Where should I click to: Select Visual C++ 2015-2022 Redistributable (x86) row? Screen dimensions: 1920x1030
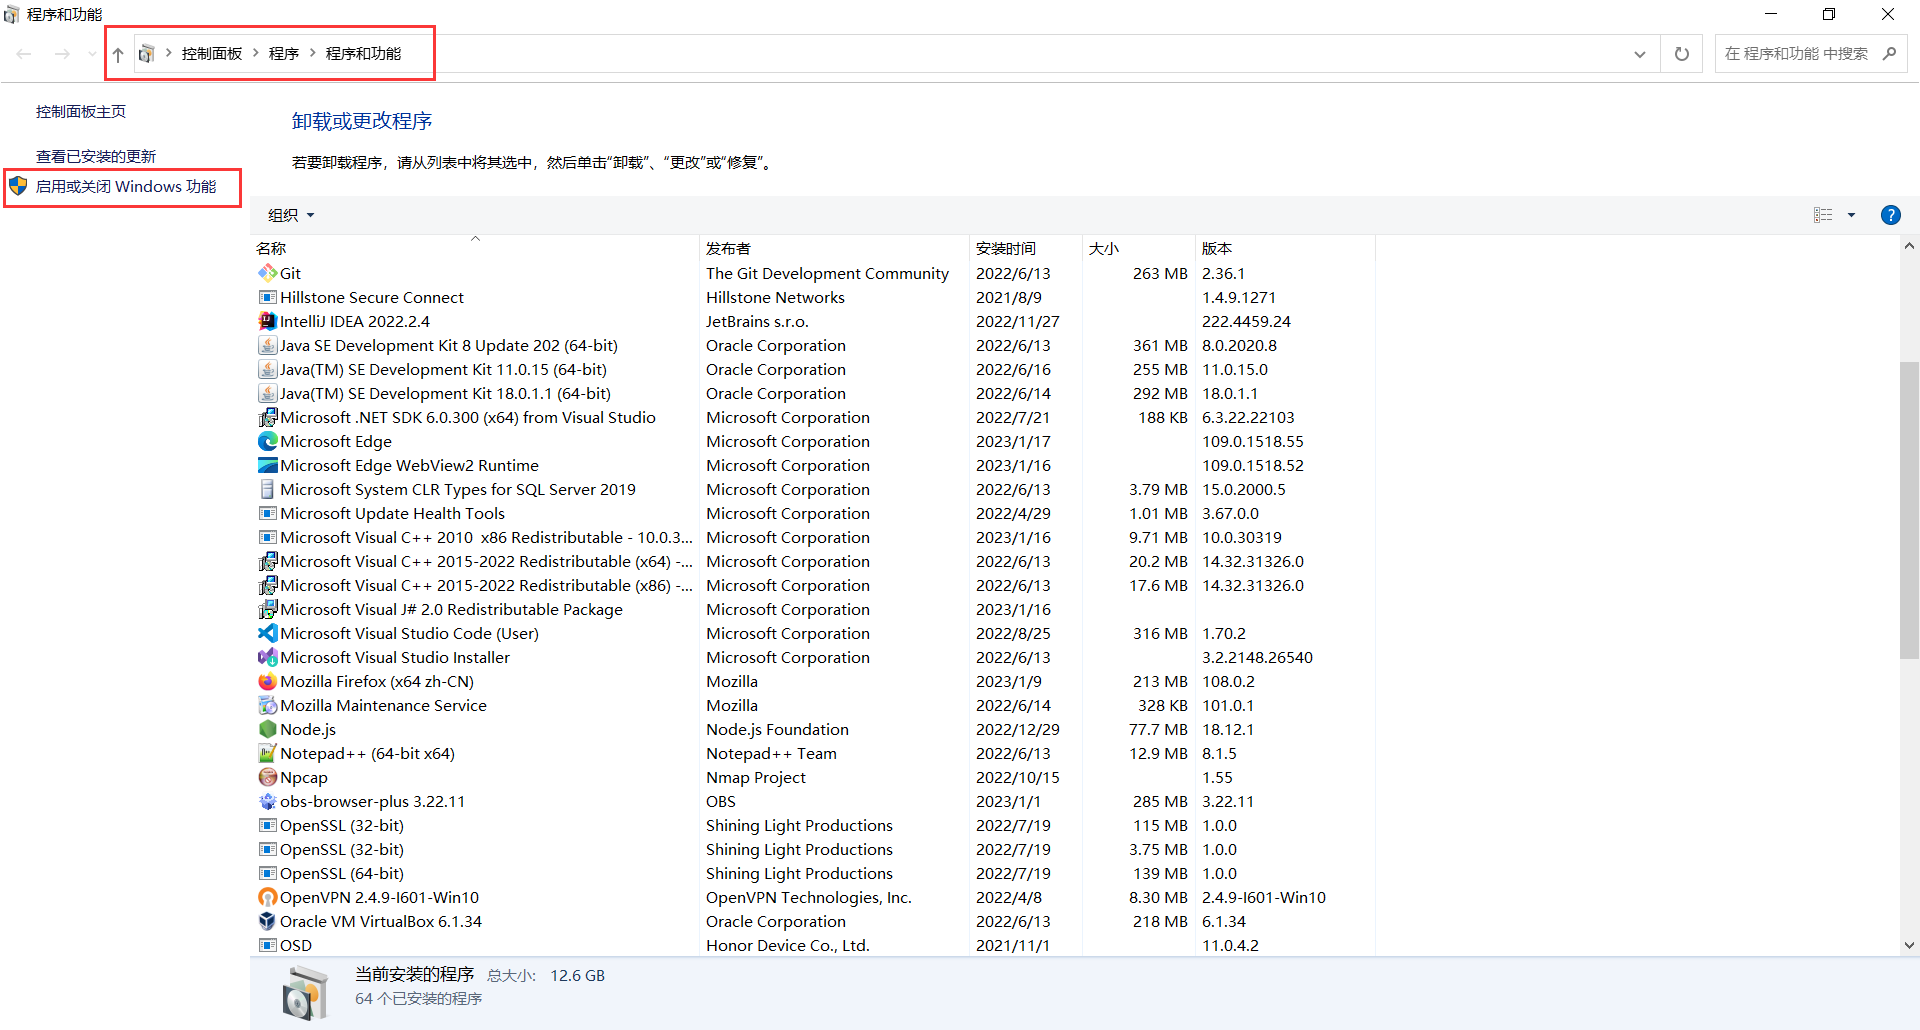pyautogui.click(x=813, y=585)
